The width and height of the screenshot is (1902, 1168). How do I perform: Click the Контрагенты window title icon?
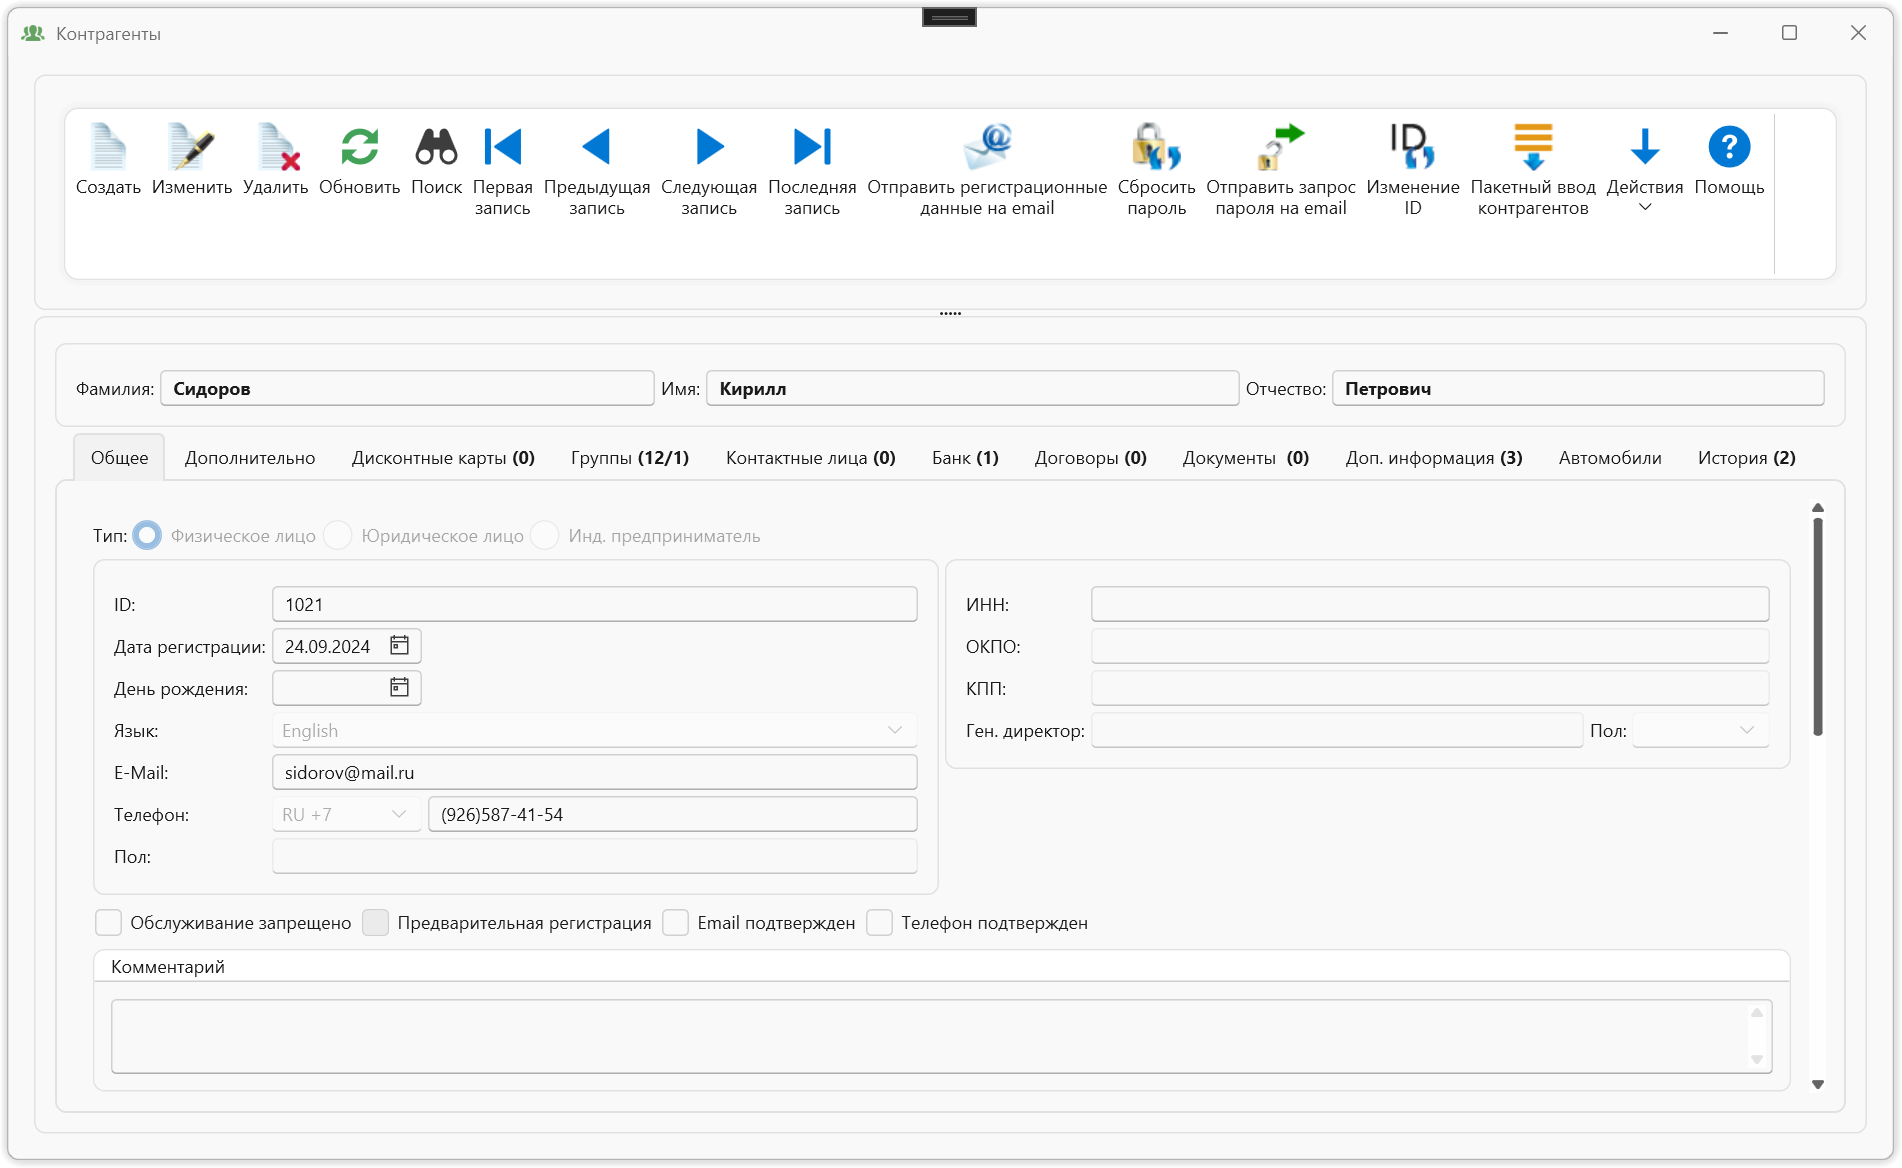[33, 33]
